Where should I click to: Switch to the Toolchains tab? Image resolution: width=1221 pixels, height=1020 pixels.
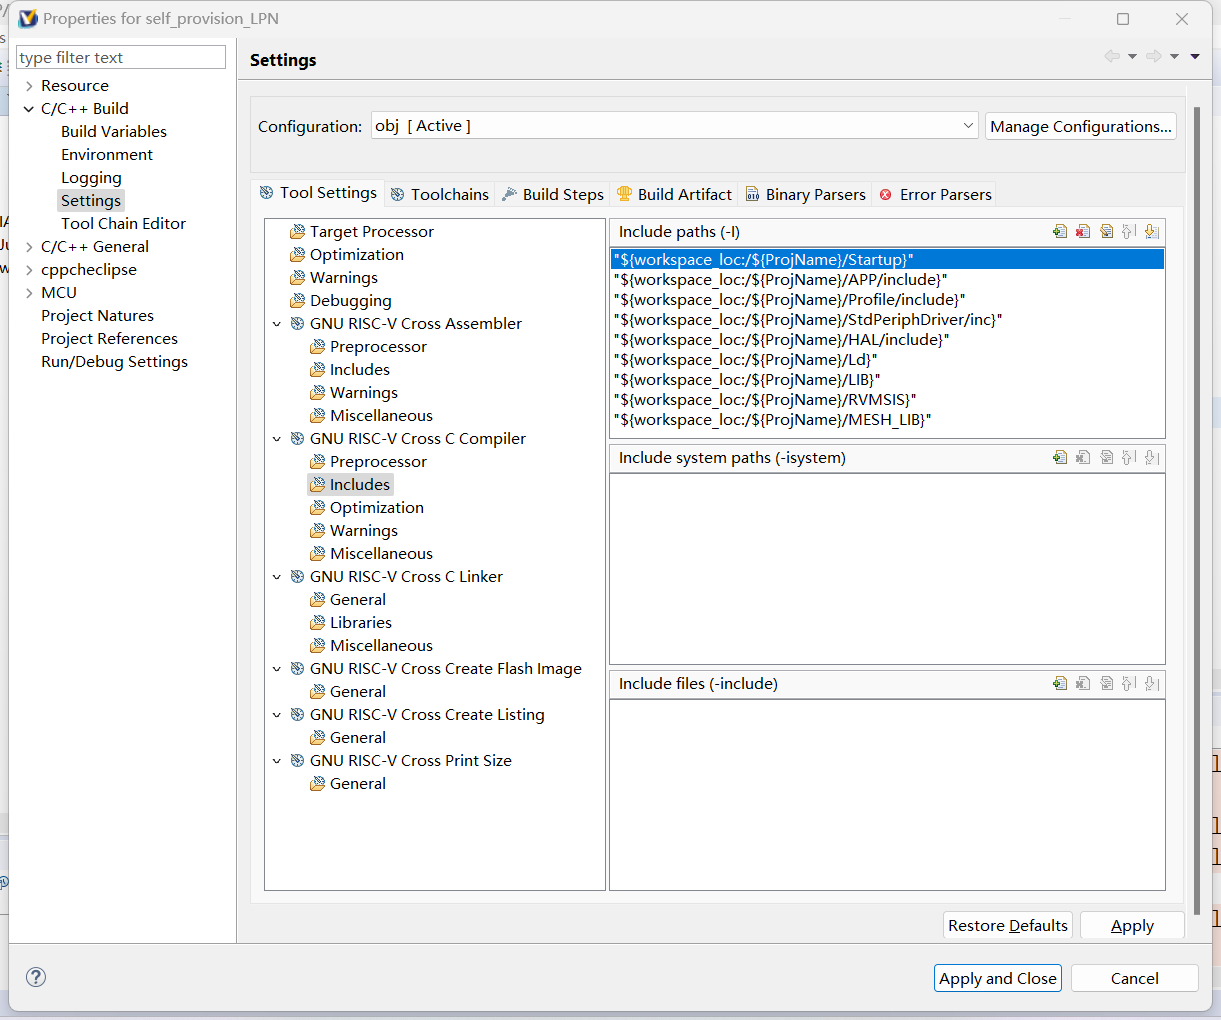click(440, 194)
